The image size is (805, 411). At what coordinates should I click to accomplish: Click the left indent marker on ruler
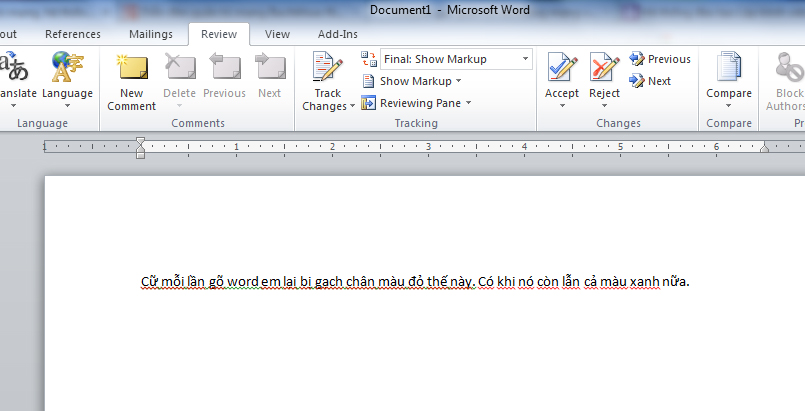(x=140, y=153)
